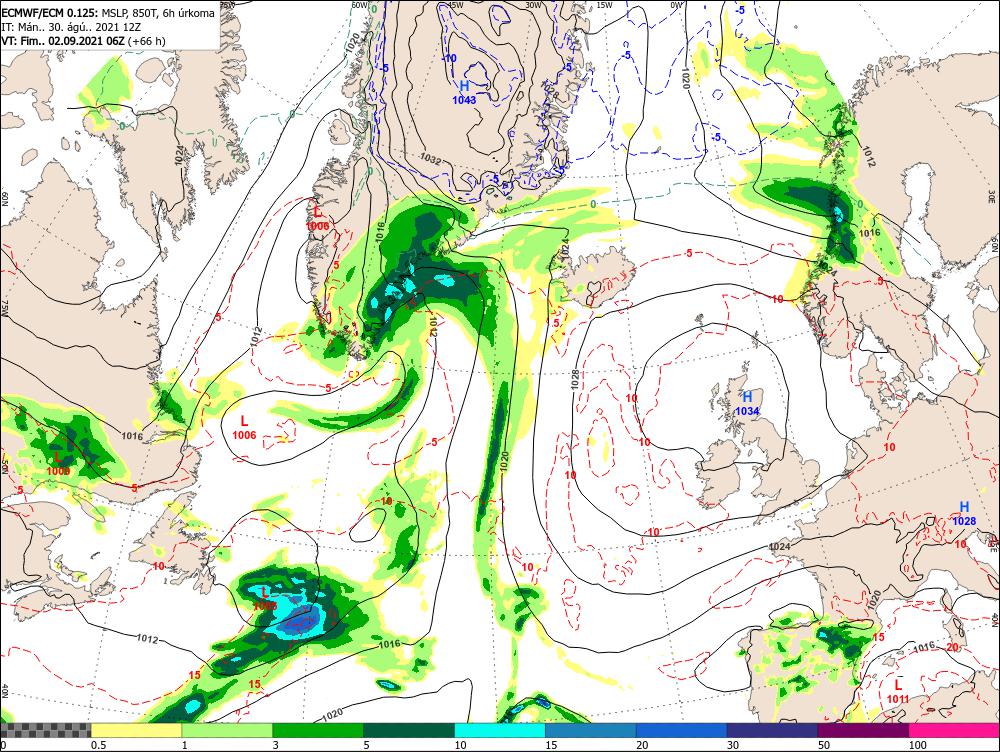Click the grey checkered 0–0.5 legend swatch
This screenshot has width=1000, height=752.
[46, 730]
